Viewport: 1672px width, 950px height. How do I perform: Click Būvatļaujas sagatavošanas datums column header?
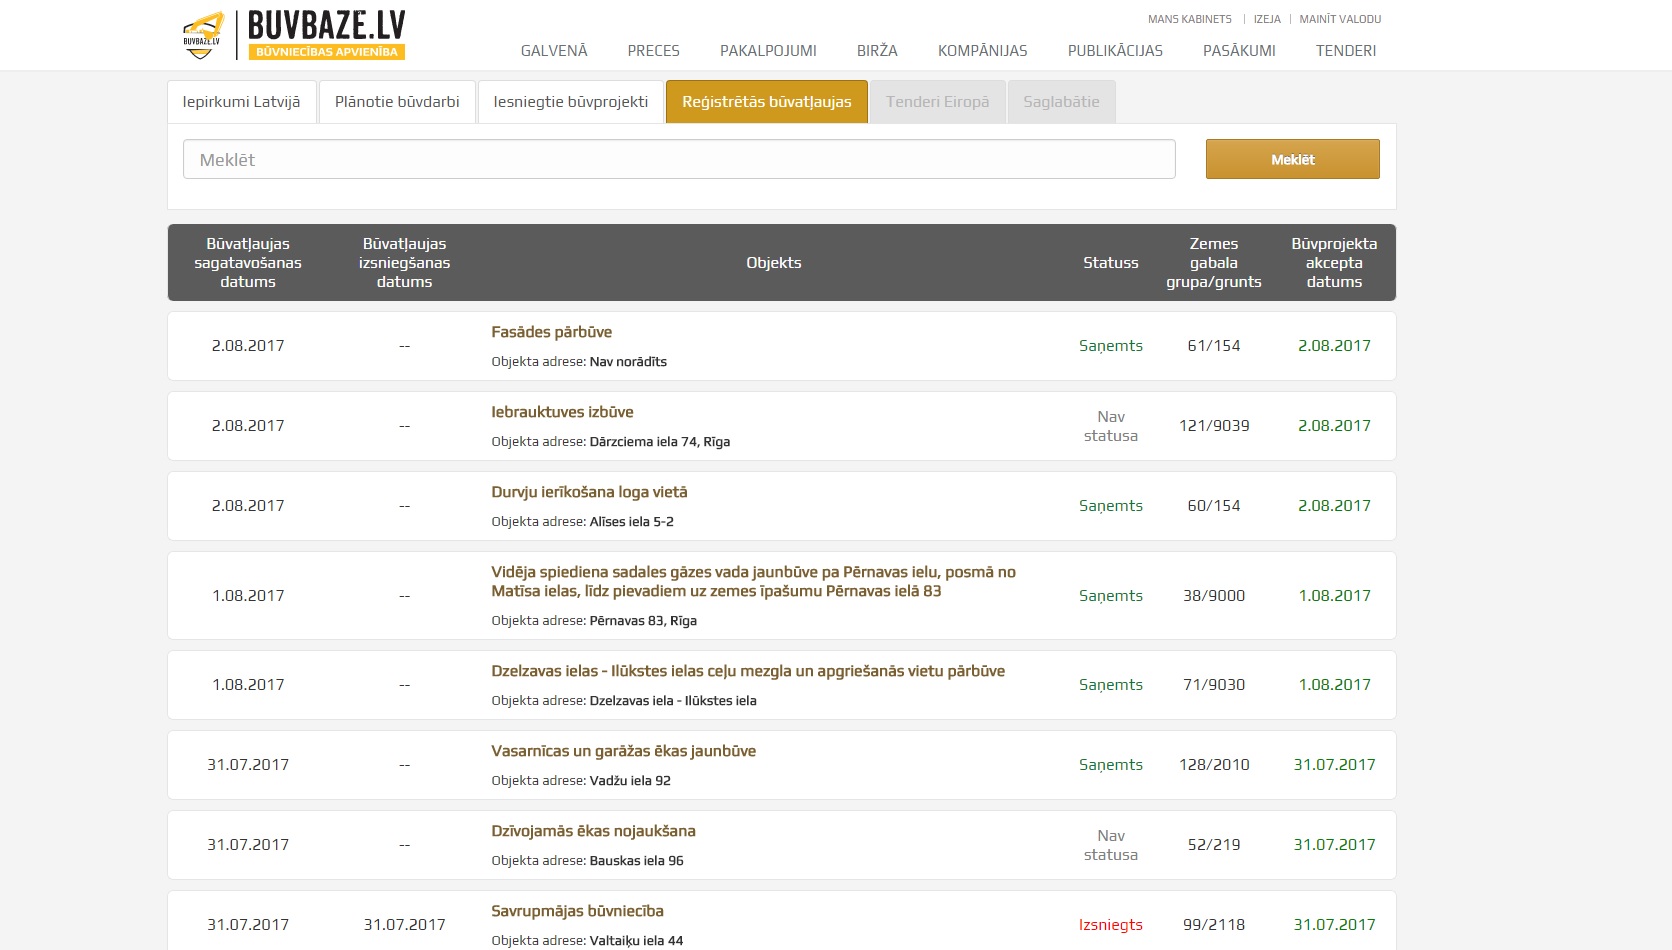(x=248, y=263)
